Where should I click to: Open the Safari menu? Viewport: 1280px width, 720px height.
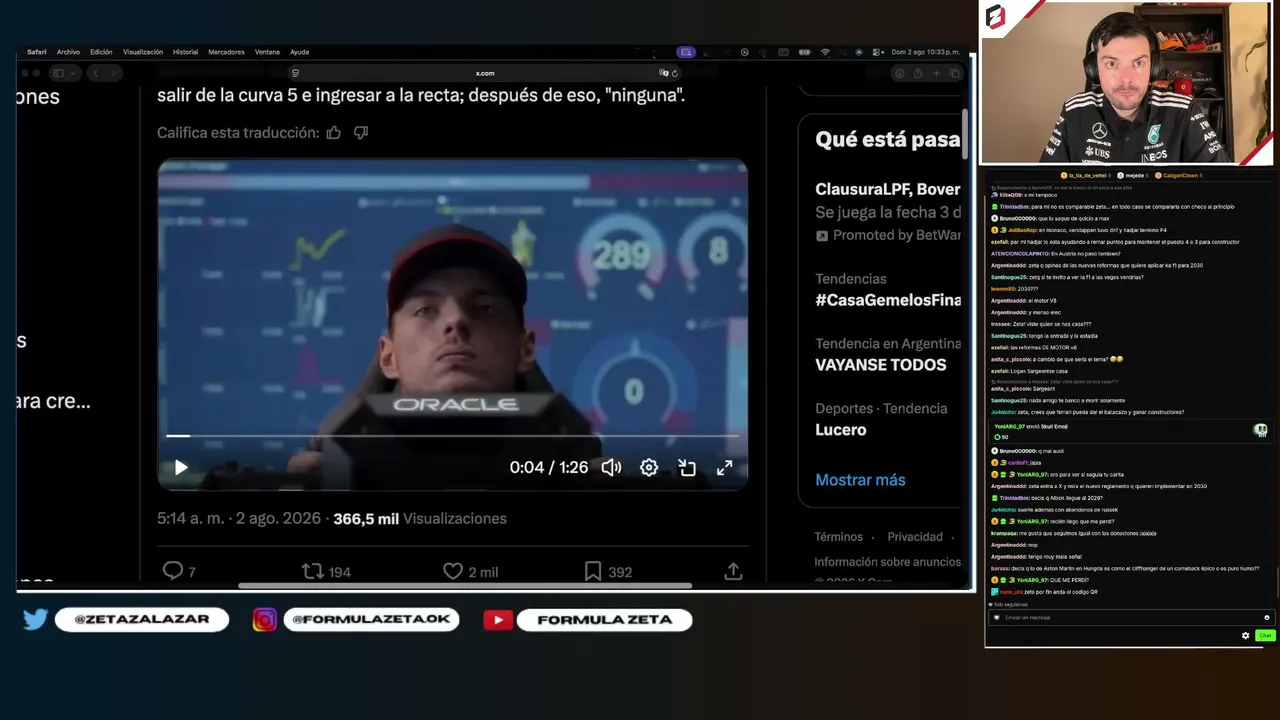pyautogui.click(x=37, y=52)
